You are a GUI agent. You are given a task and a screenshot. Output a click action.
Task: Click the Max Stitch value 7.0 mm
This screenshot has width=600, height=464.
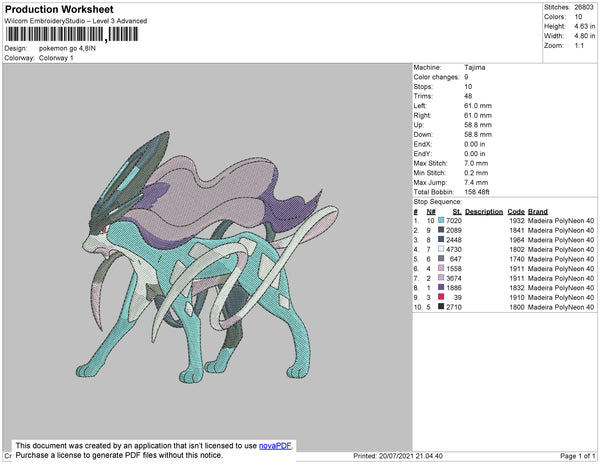(x=476, y=163)
